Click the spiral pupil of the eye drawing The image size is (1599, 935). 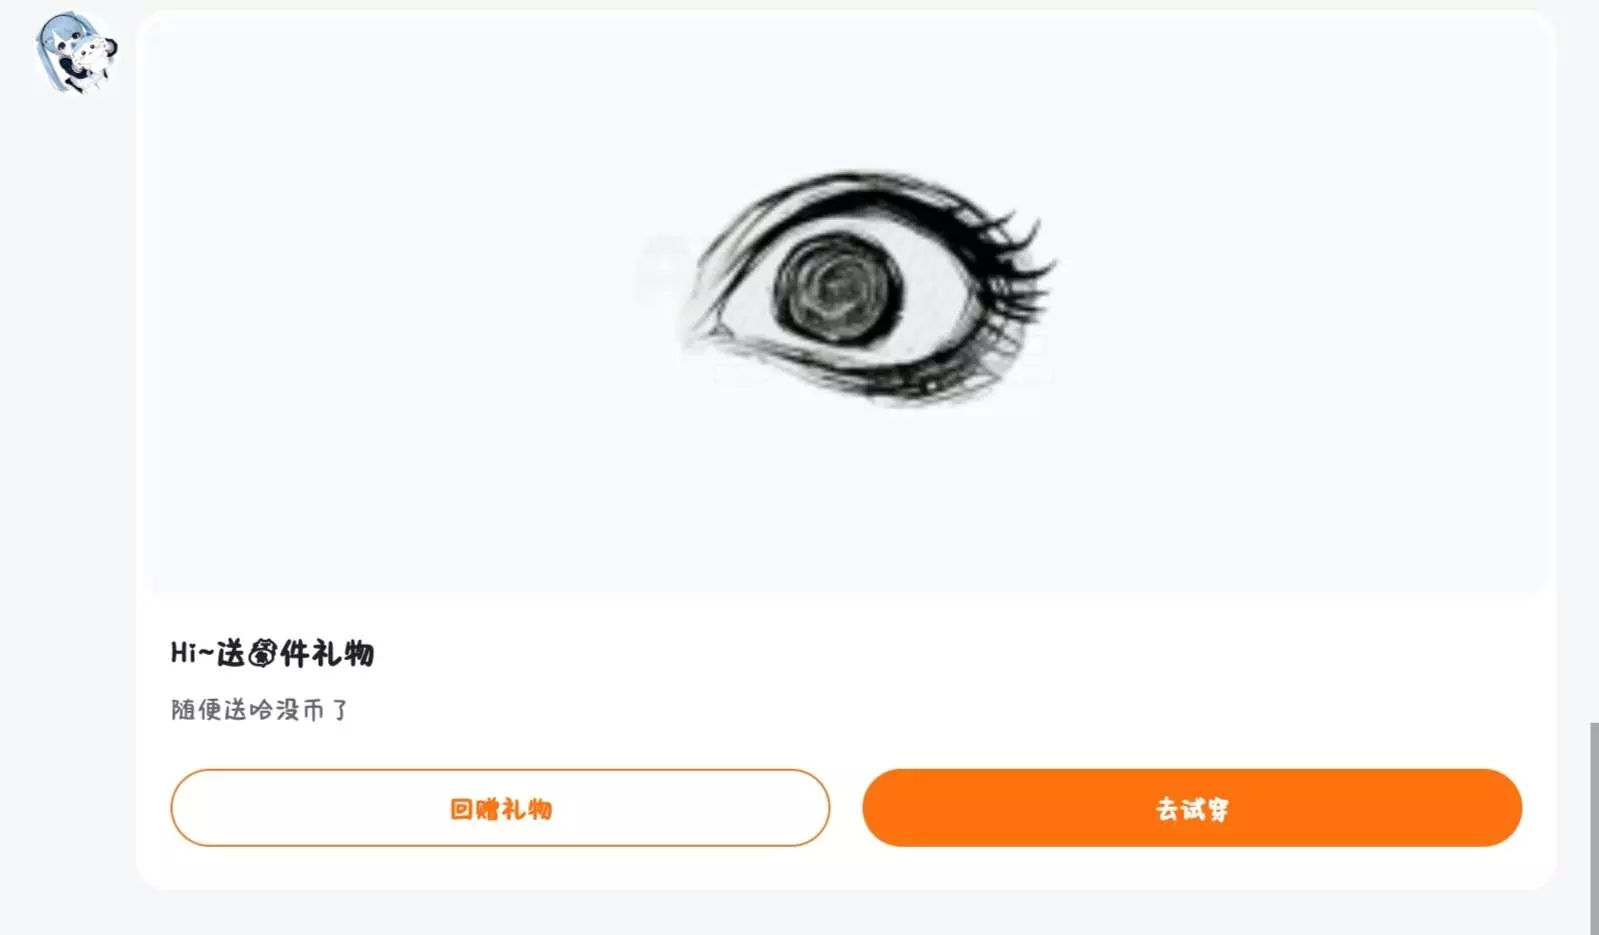pyautogui.click(x=837, y=288)
